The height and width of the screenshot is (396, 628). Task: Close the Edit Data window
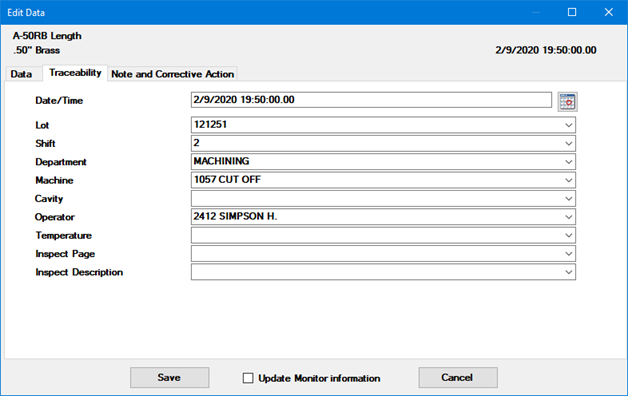[x=608, y=12]
